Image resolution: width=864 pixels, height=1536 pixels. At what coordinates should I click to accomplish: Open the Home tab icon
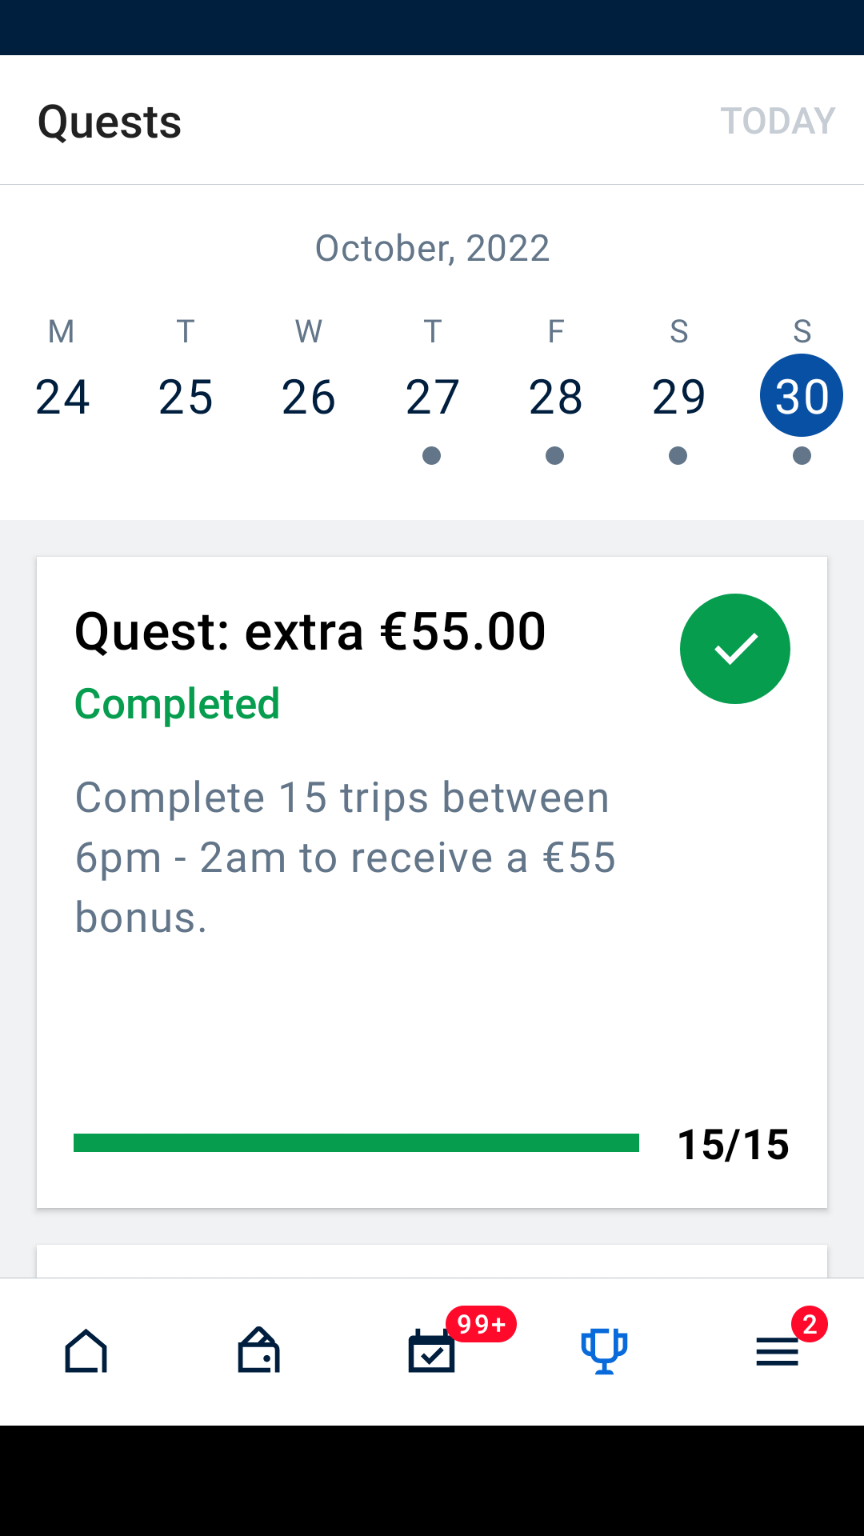click(86, 1352)
